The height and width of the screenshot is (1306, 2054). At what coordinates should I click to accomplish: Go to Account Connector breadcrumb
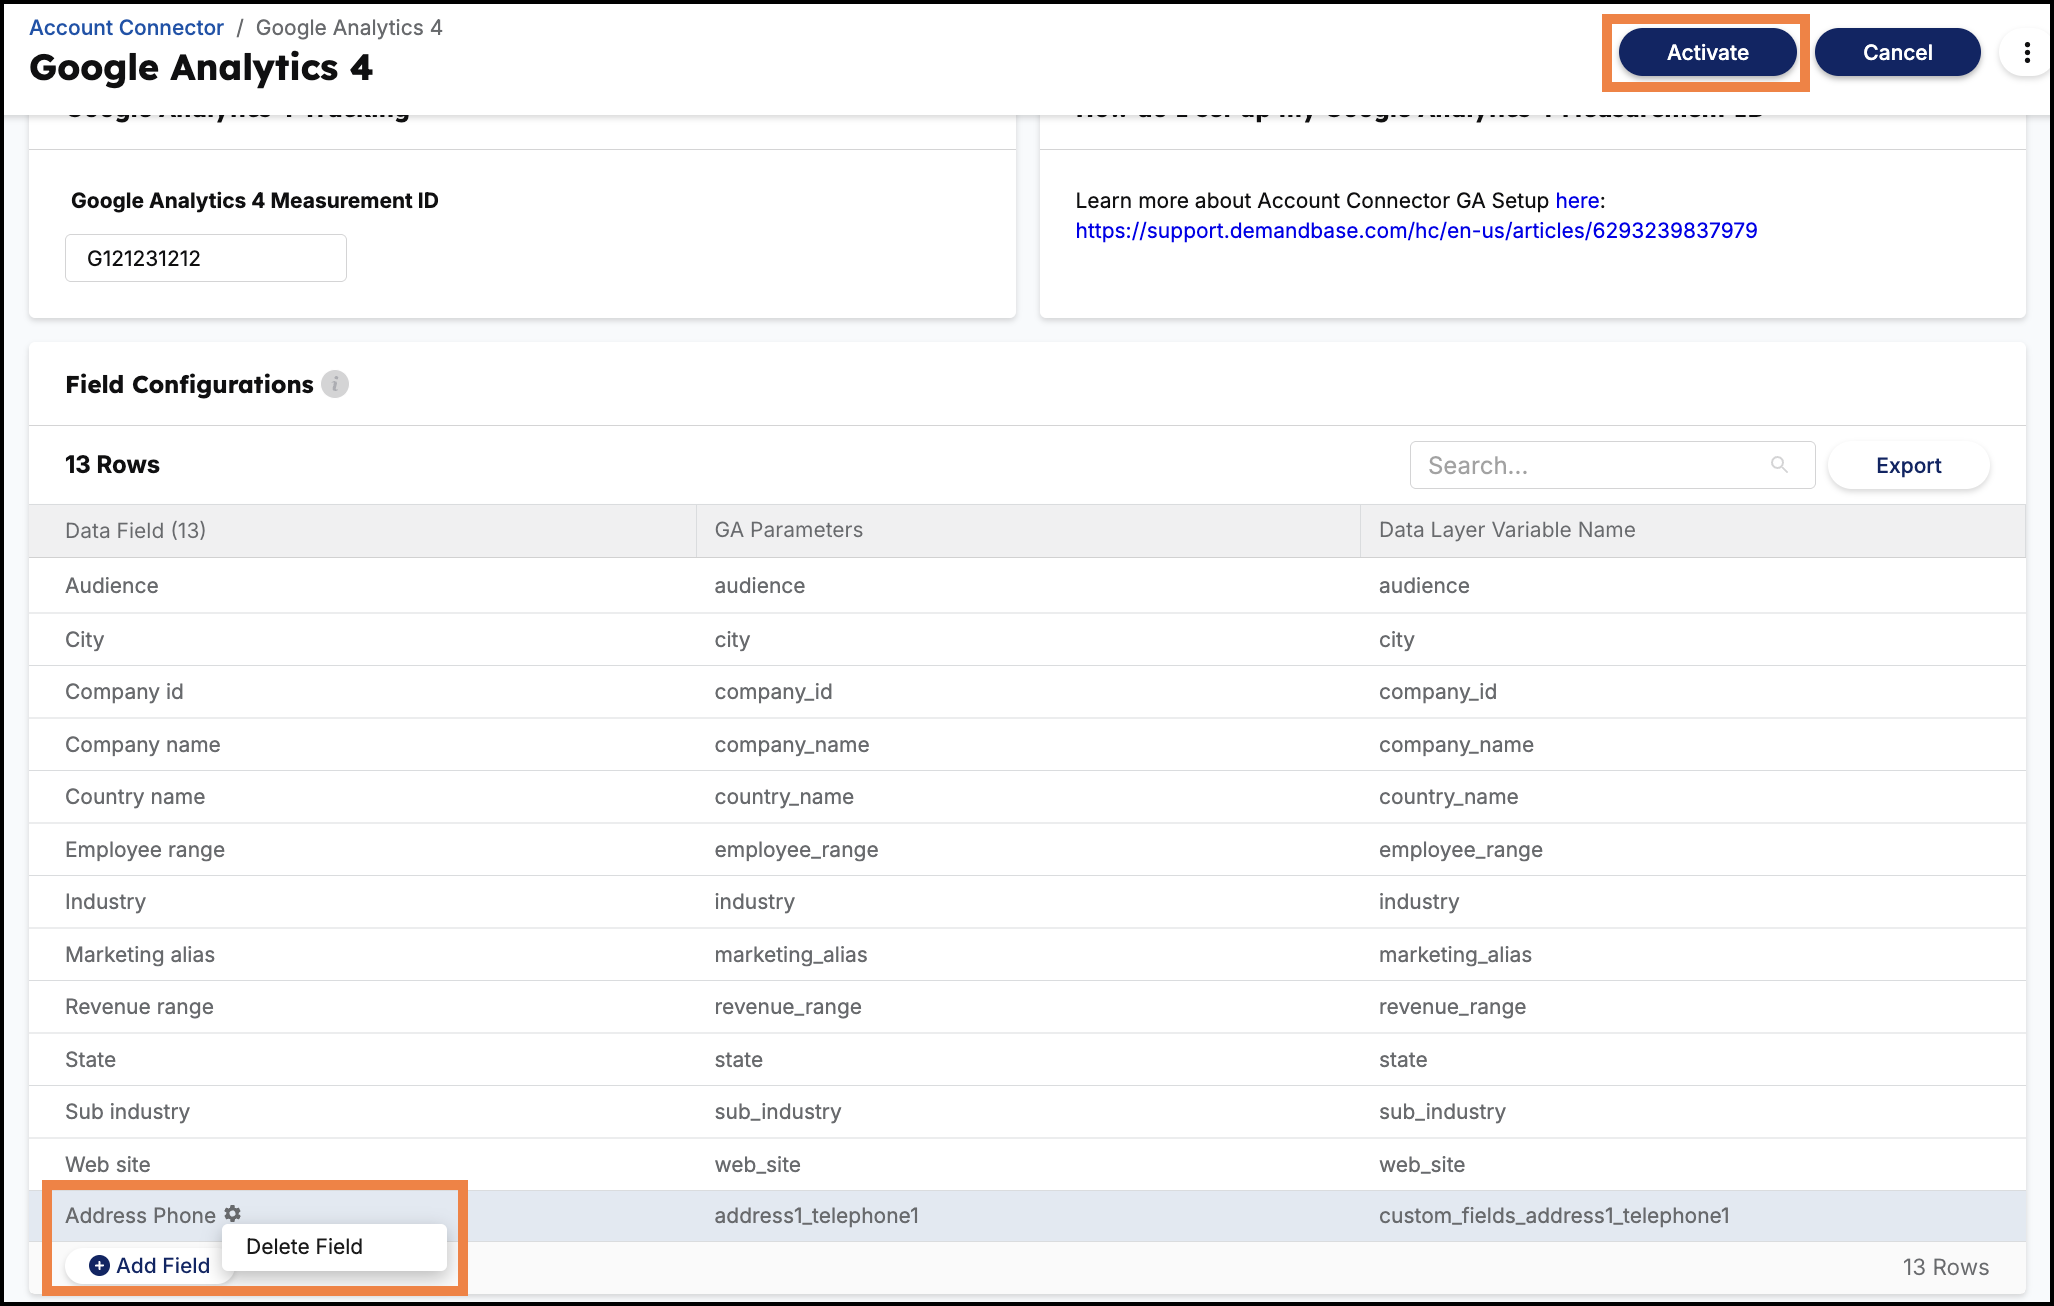pyautogui.click(x=126, y=28)
